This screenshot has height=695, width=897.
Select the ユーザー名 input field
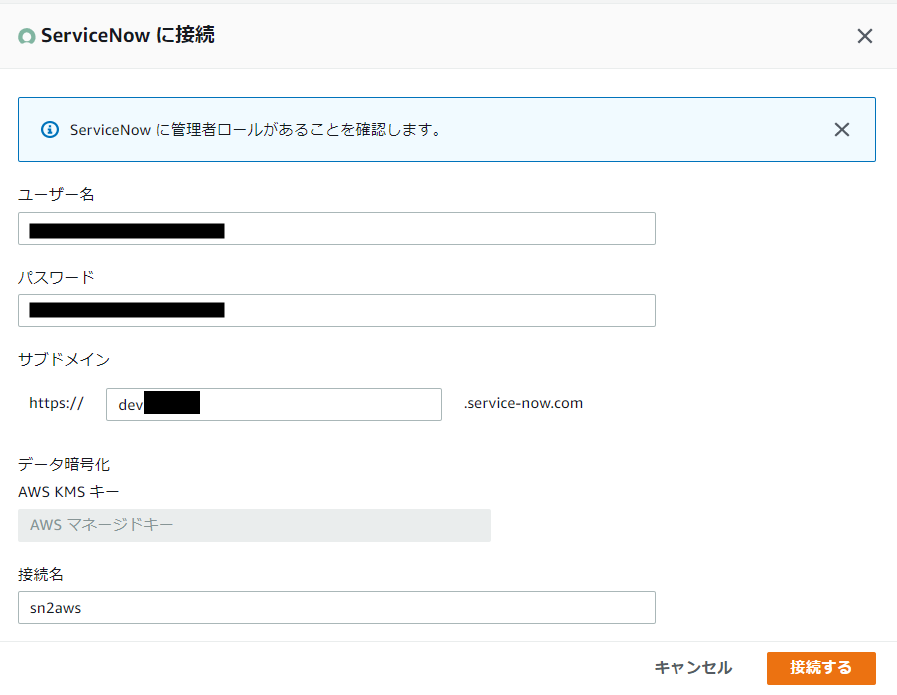click(337, 228)
